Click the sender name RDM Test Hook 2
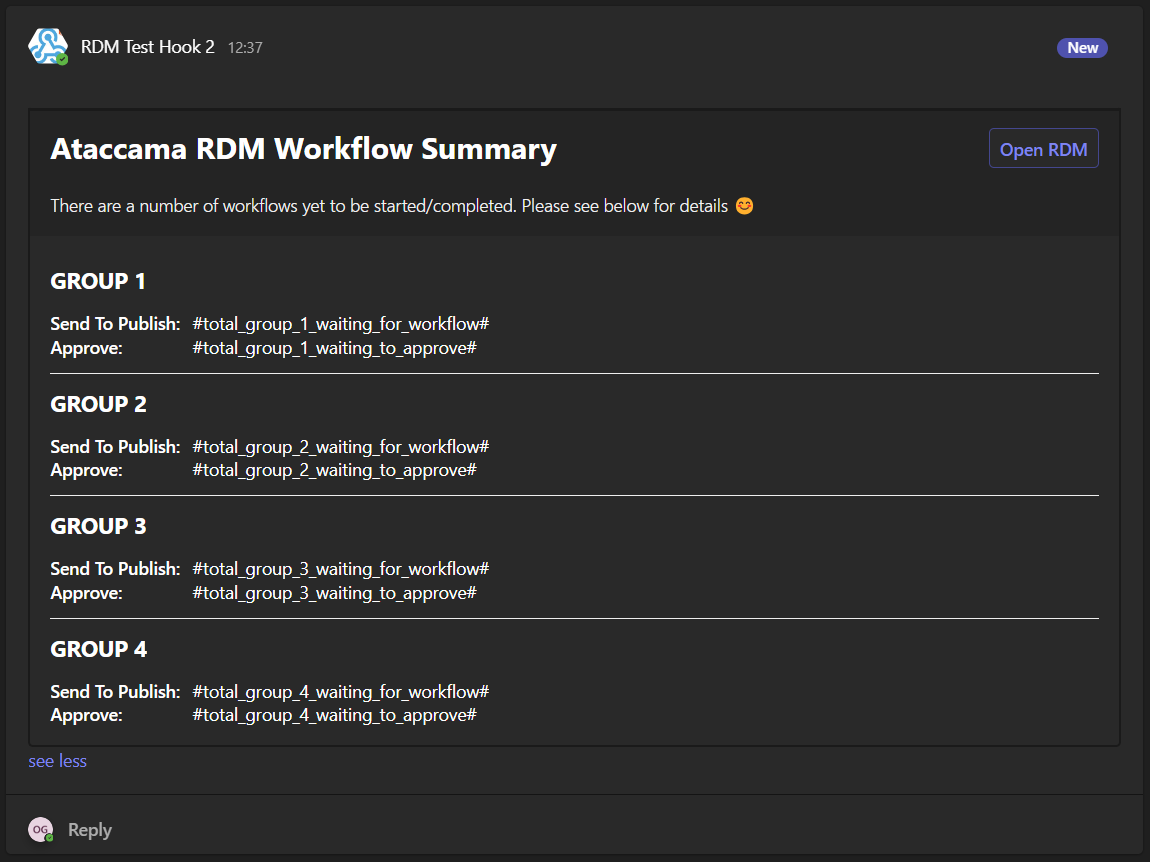The image size is (1150, 862). (147, 47)
